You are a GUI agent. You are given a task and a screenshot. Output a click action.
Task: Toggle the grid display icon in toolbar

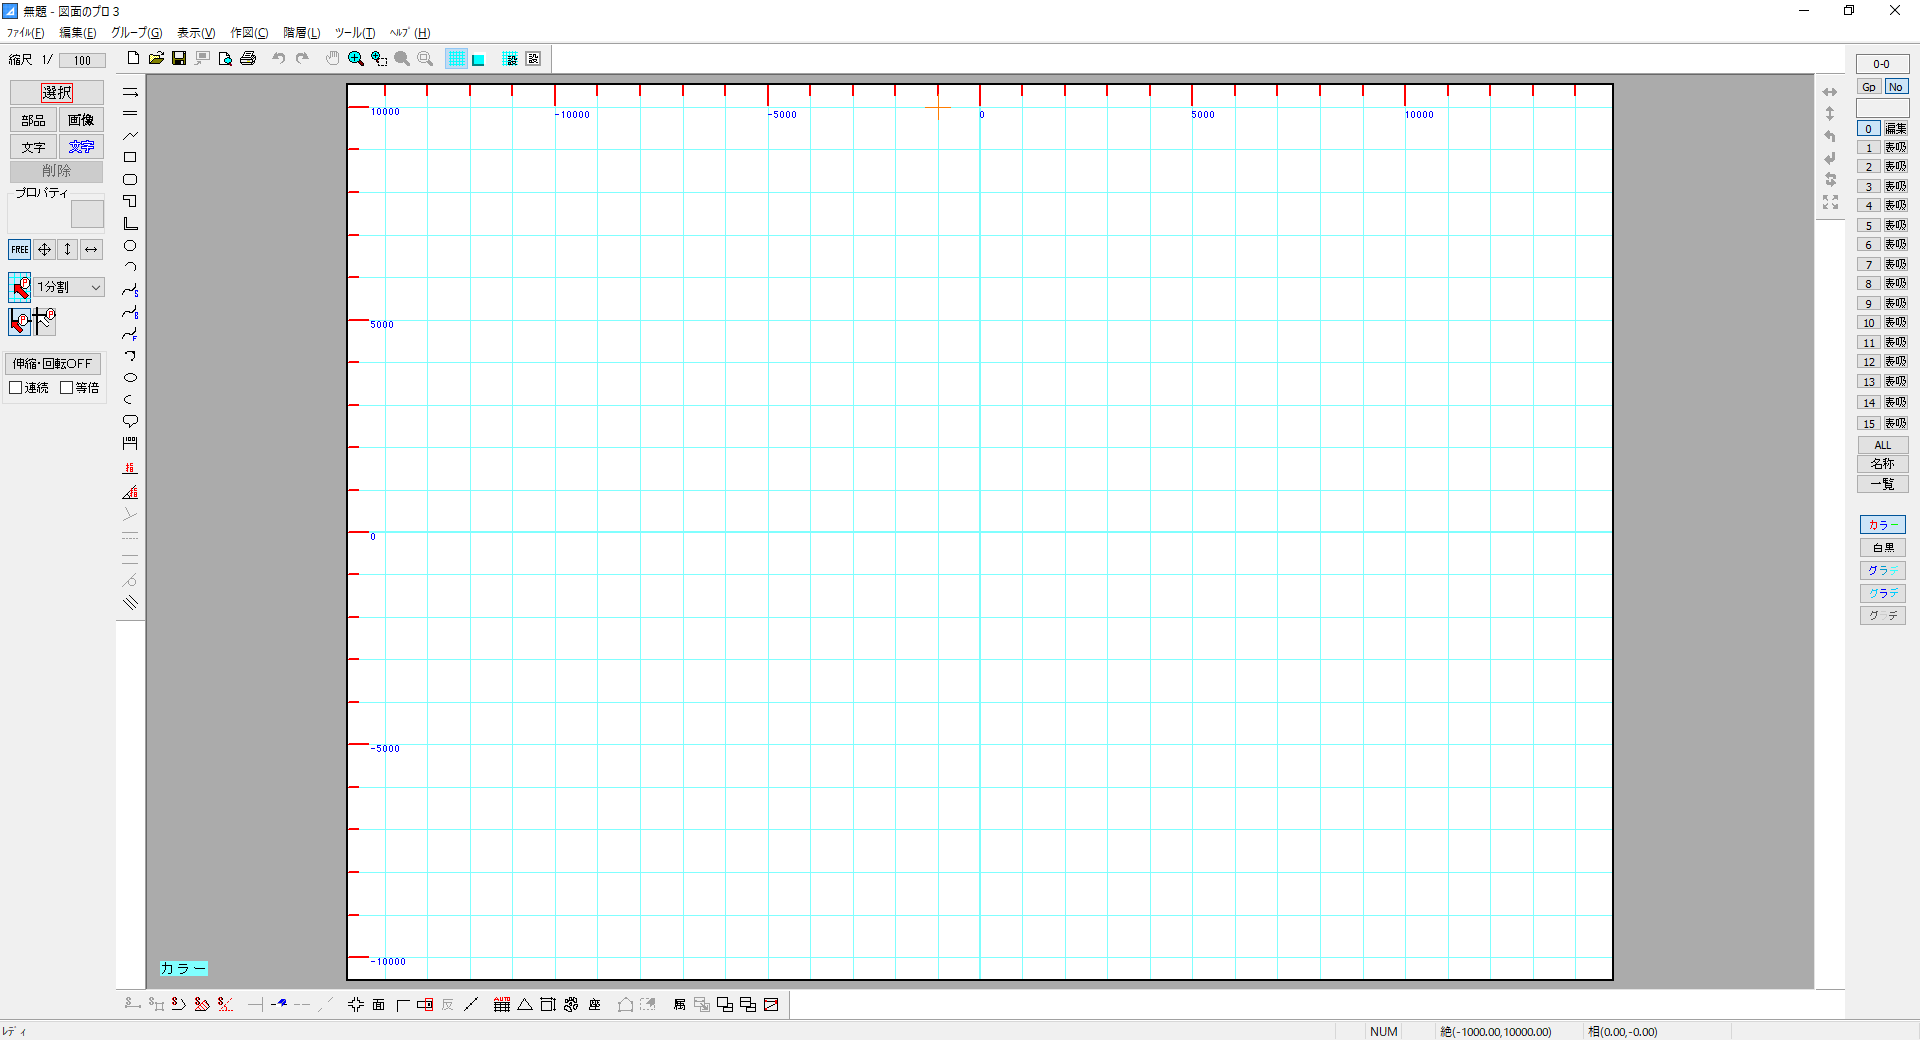[456, 59]
